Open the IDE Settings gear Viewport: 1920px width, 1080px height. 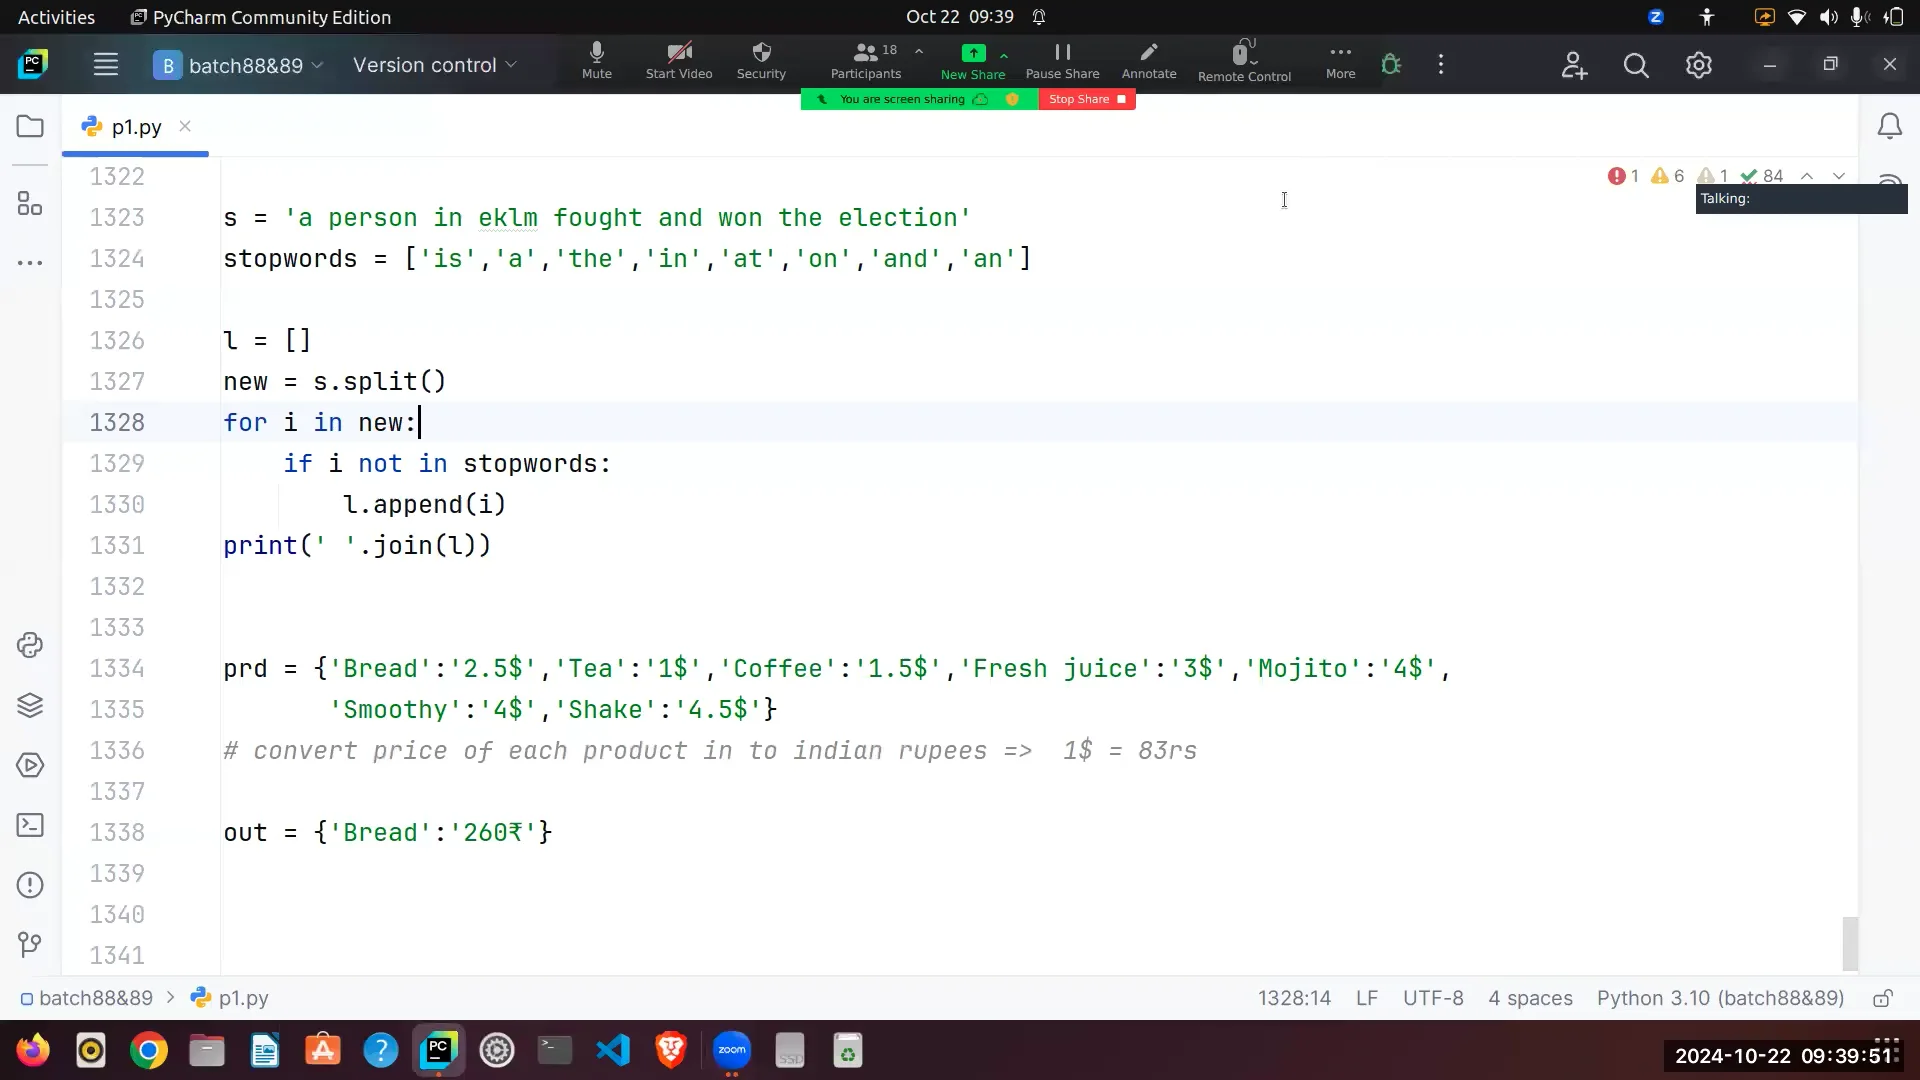pos(1699,64)
